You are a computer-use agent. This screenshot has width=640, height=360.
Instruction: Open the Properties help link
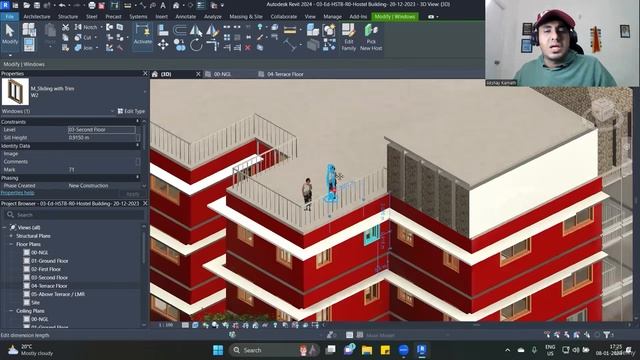coord(18,193)
